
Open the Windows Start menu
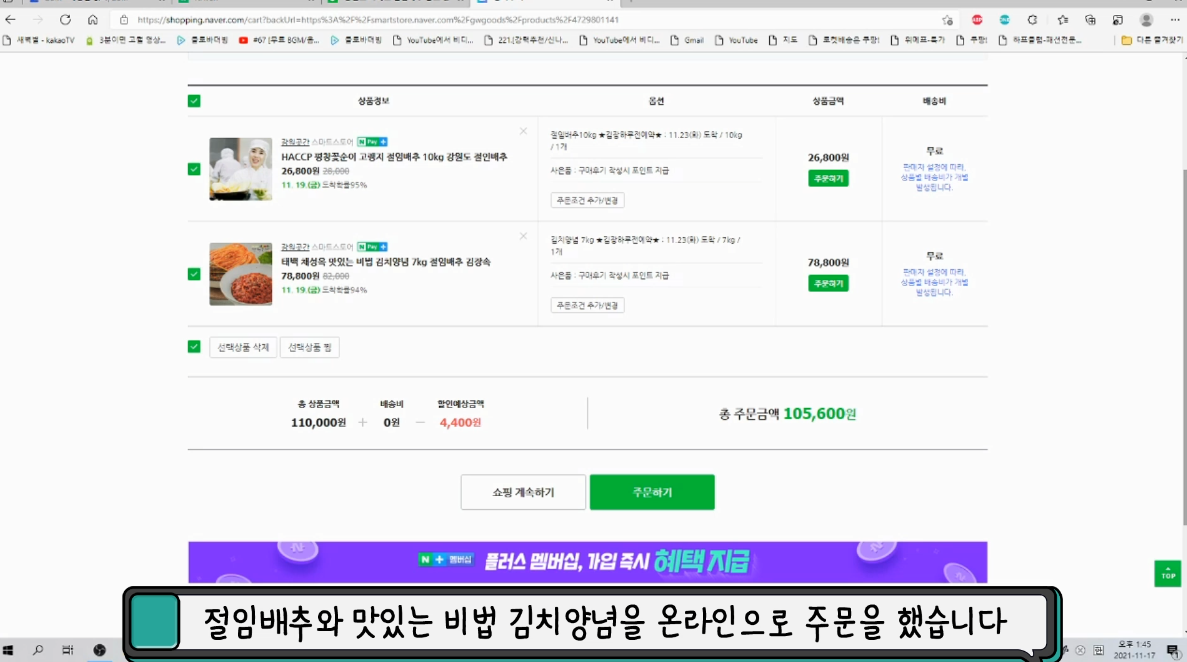point(8,650)
